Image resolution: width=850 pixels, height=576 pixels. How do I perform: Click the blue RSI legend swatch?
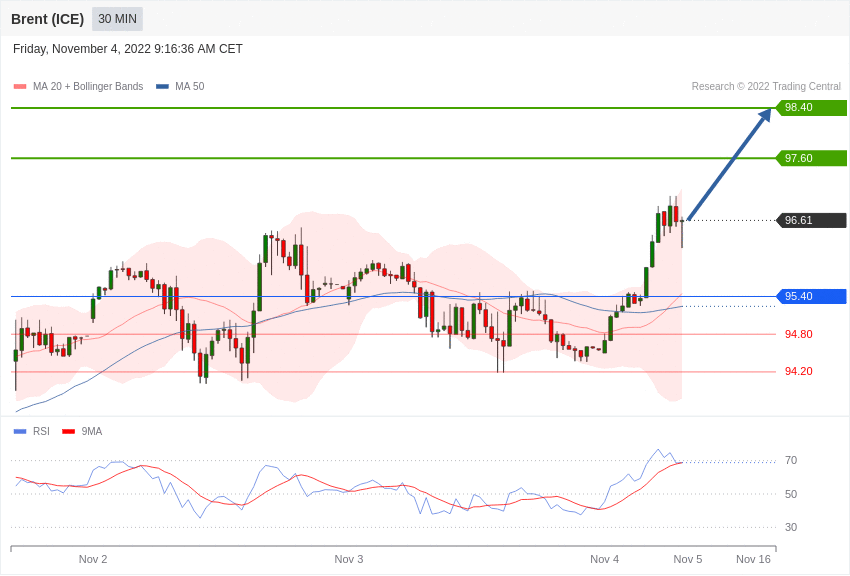(20, 432)
